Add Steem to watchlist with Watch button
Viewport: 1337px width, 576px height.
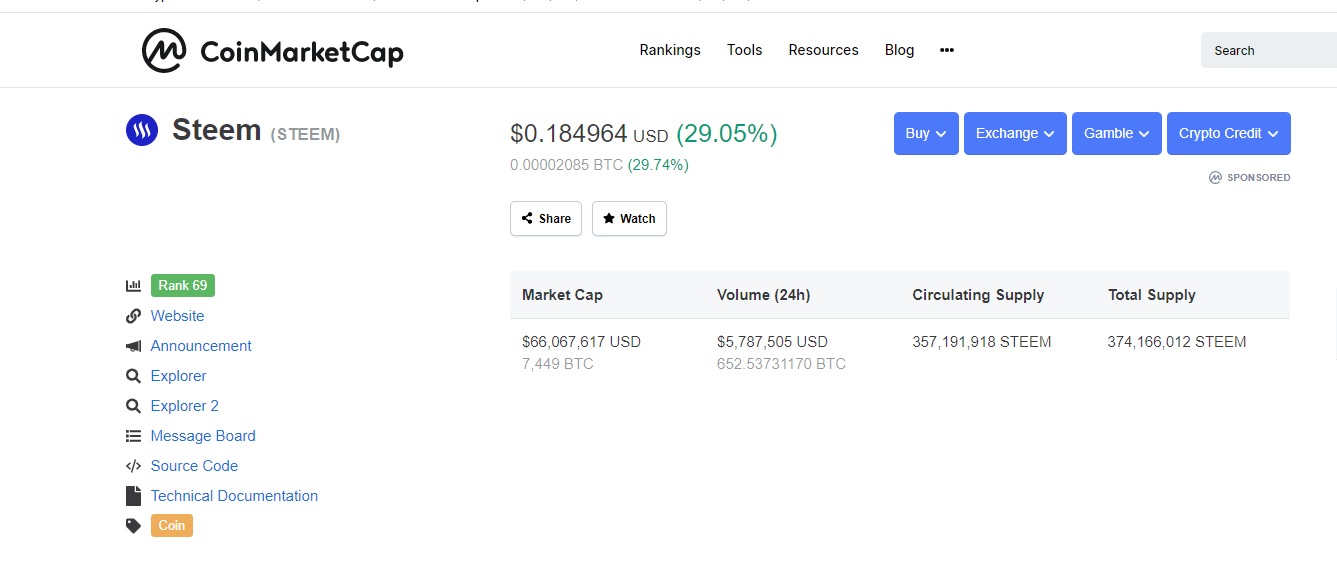[629, 218]
